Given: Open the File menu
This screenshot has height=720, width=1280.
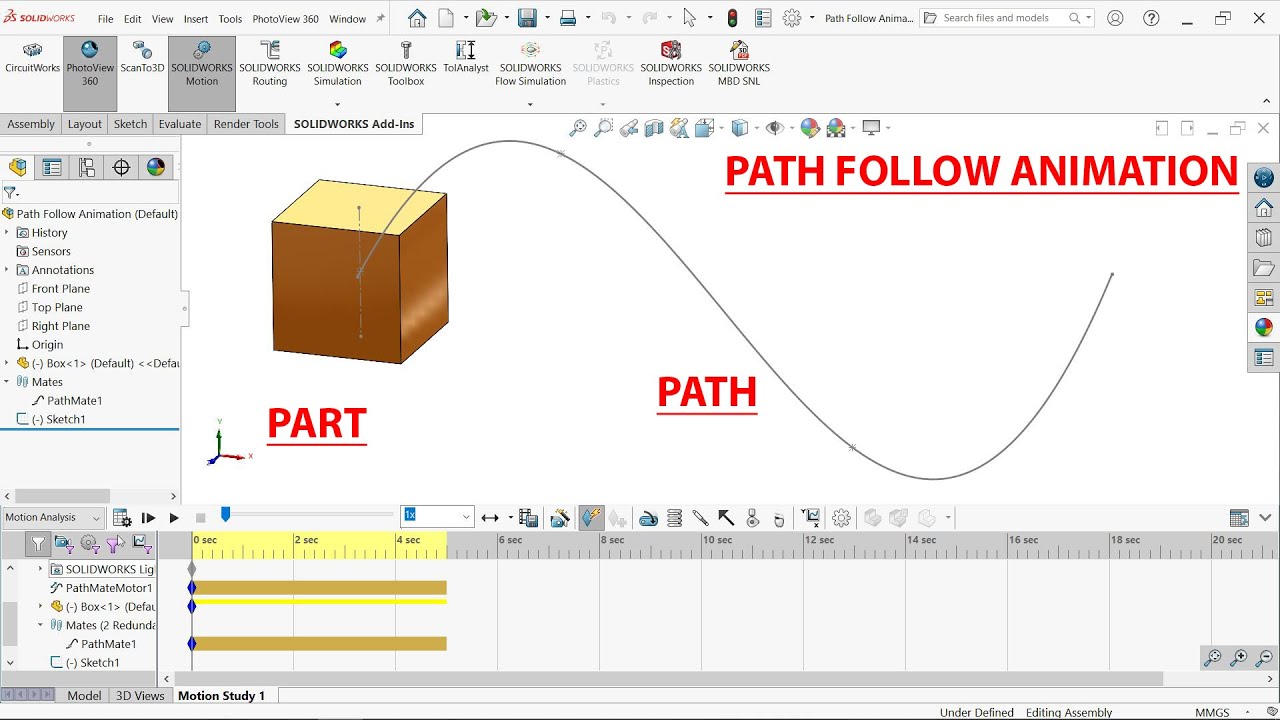Looking at the screenshot, I should [x=105, y=19].
